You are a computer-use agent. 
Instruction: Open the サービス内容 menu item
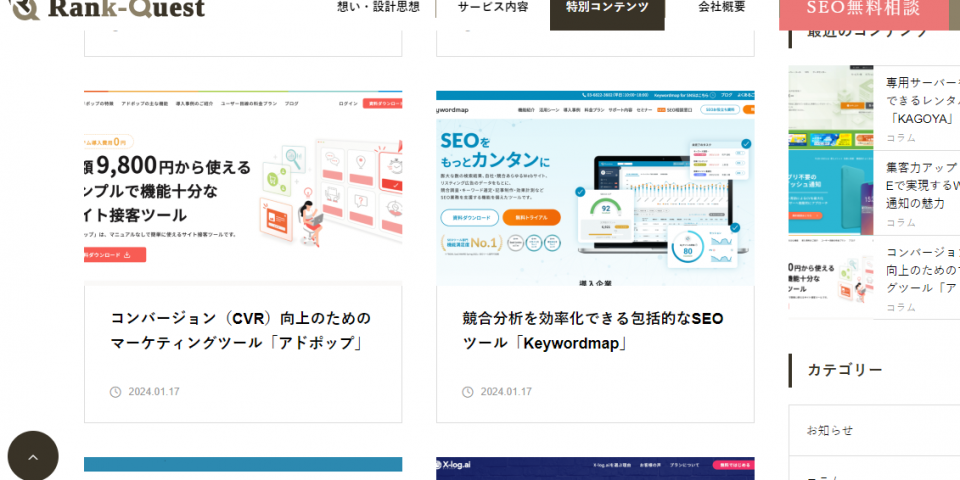click(x=493, y=7)
